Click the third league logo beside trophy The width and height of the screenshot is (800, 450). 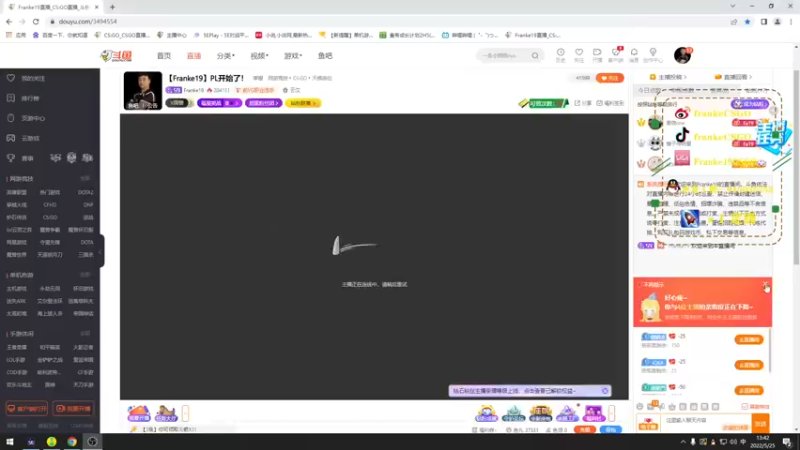[x=87, y=158]
